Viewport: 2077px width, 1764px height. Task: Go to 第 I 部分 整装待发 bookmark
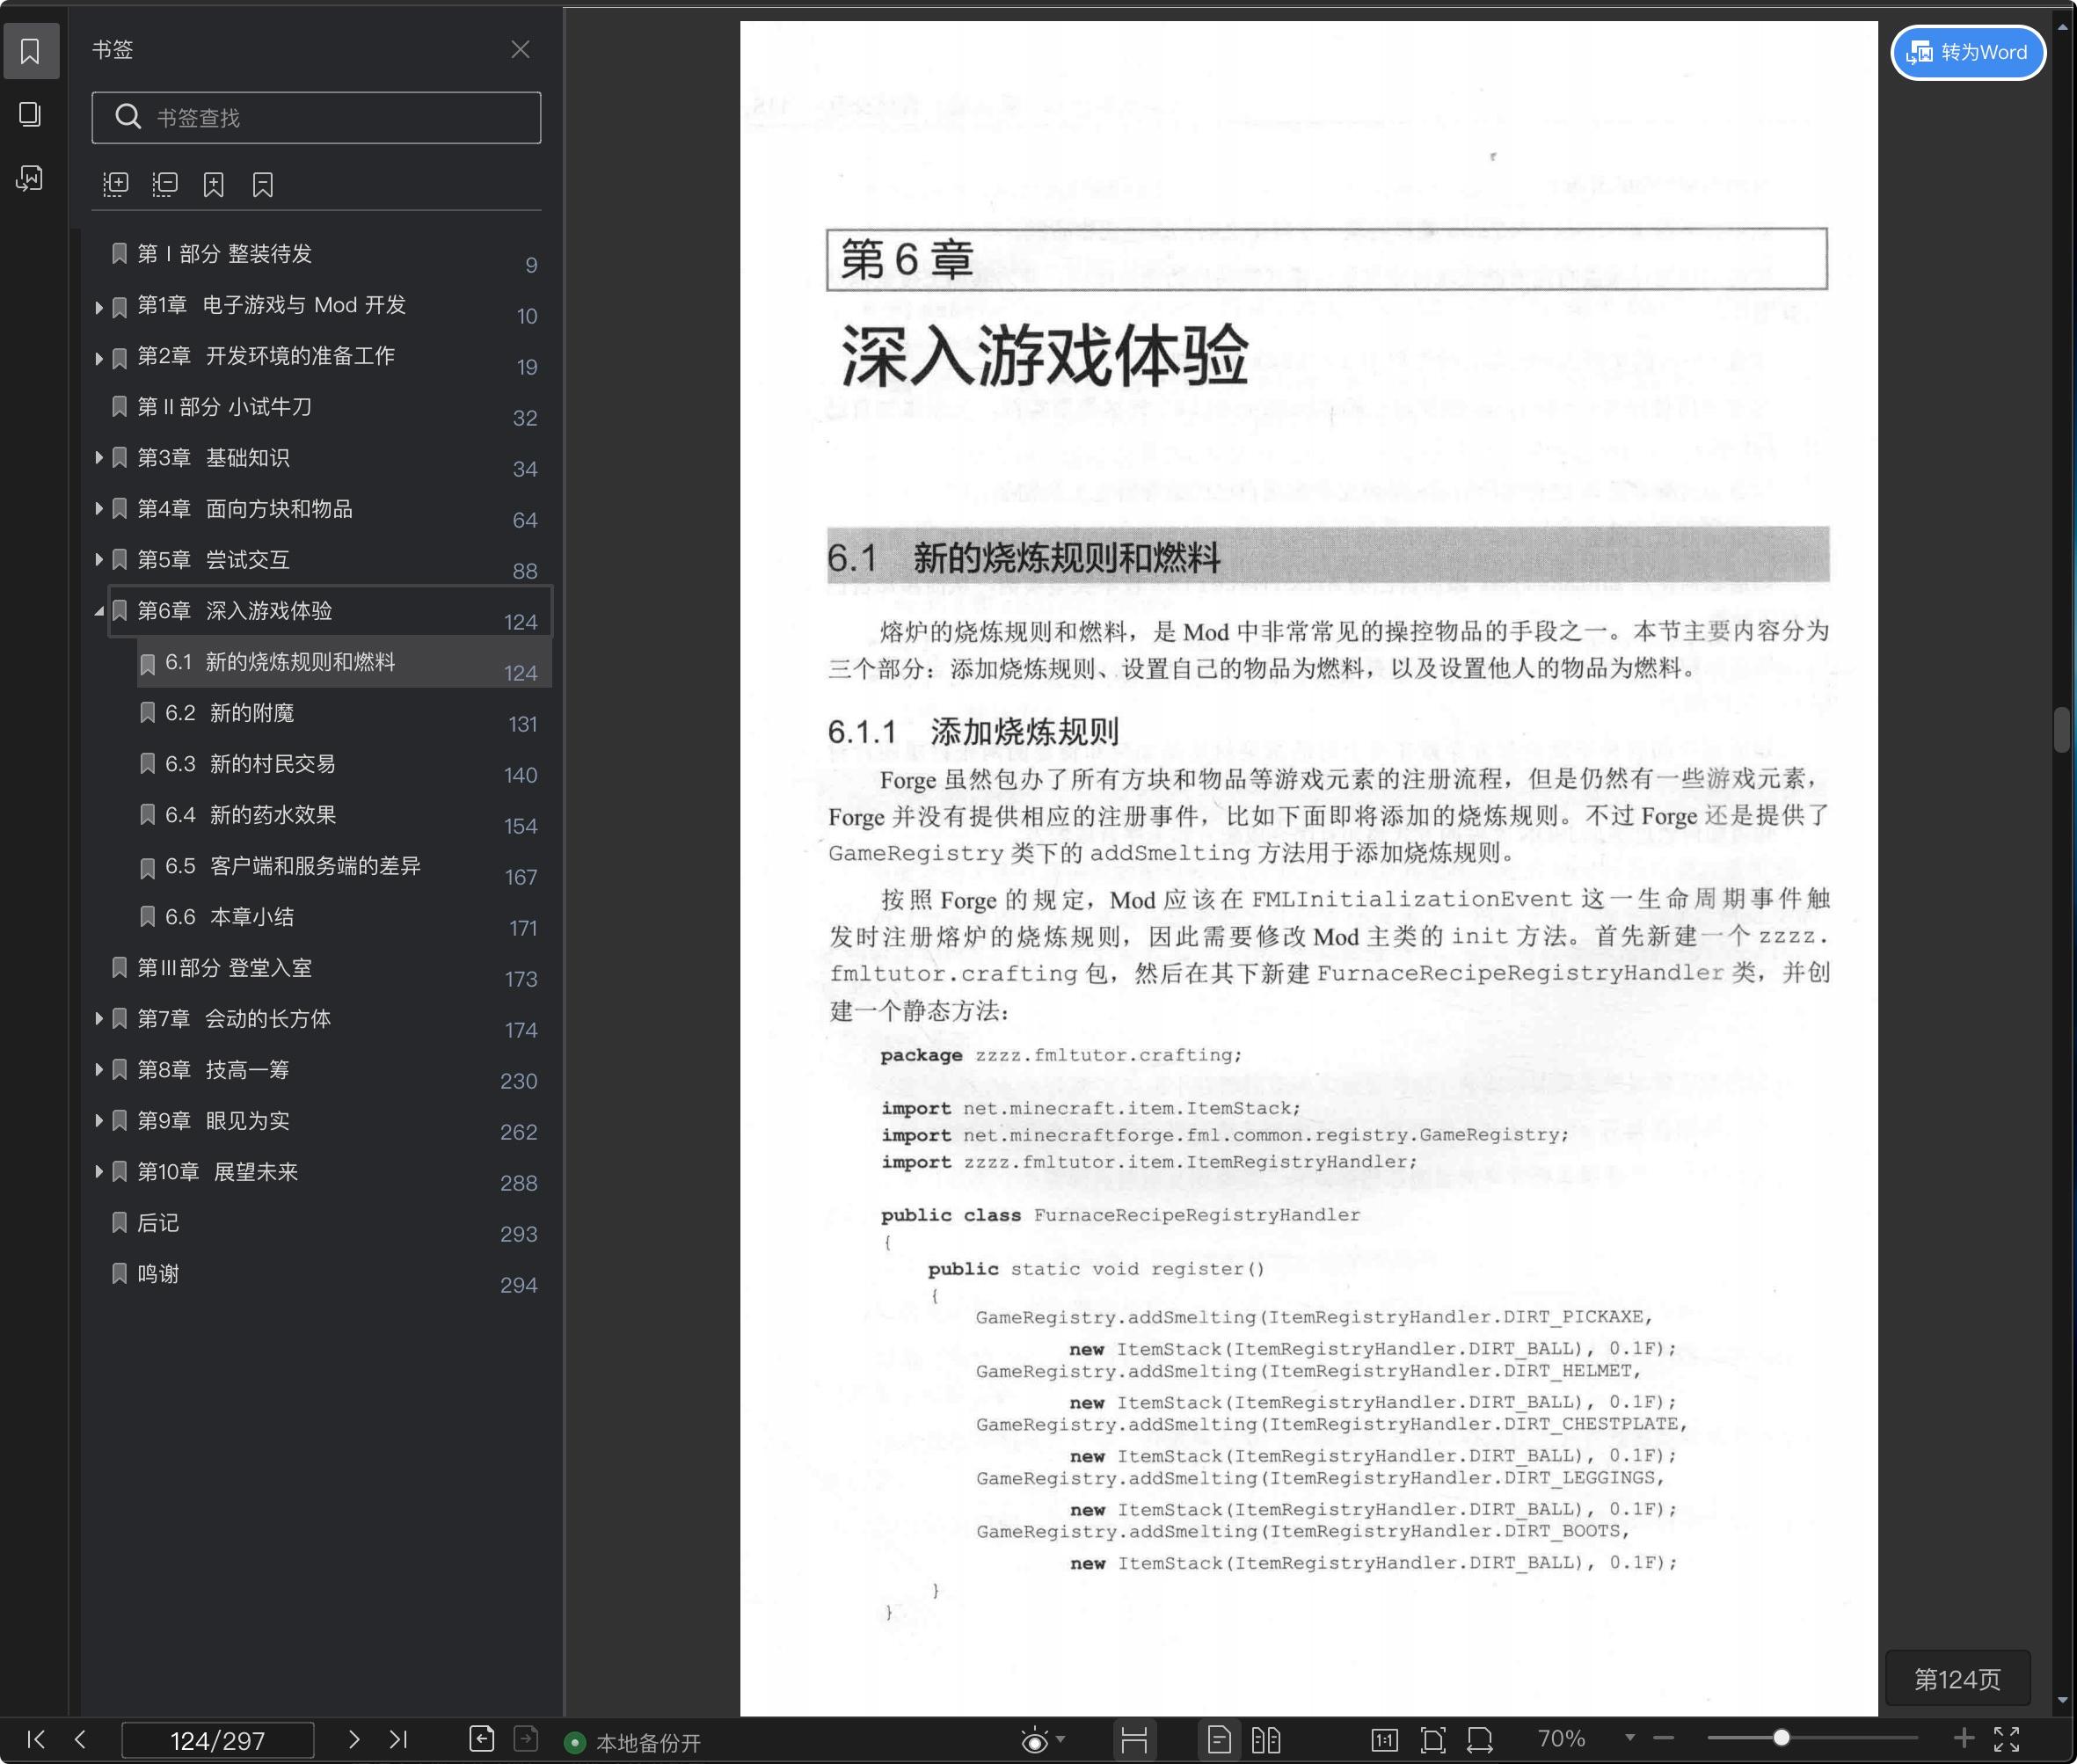[x=225, y=254]
